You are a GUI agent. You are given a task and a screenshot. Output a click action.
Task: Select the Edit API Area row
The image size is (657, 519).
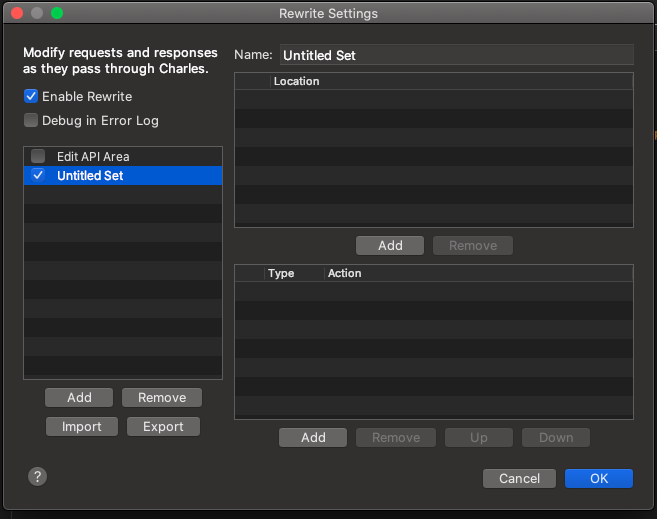pos(123,157)
